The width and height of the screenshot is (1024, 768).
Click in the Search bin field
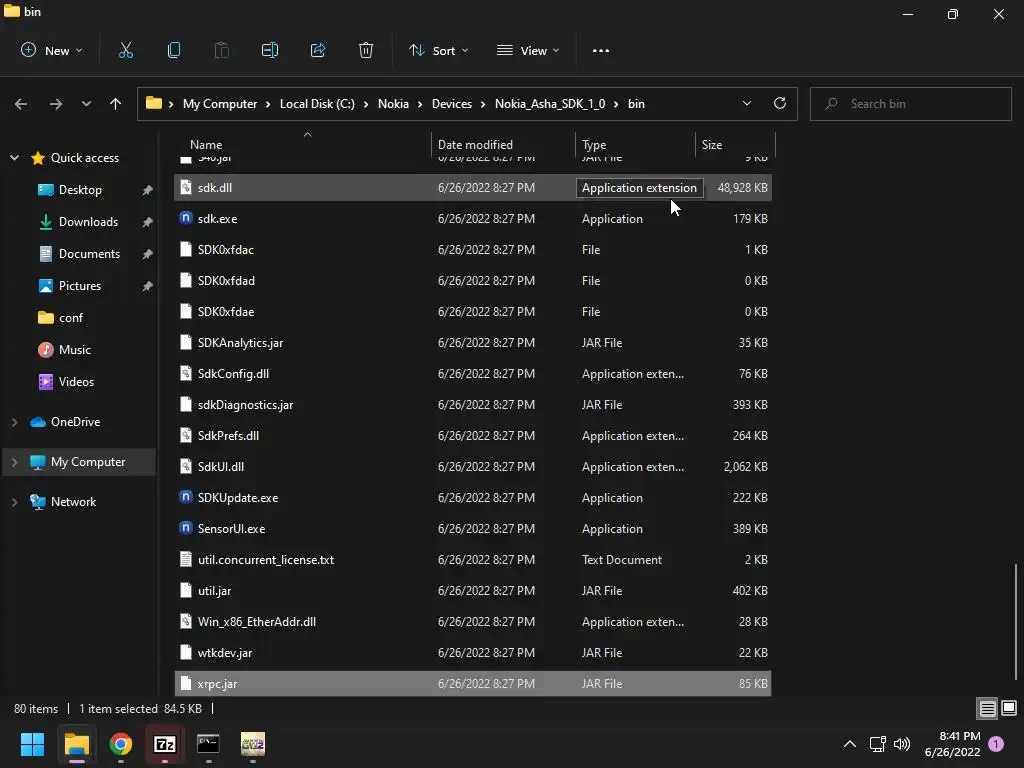click(x=910, y=104)
